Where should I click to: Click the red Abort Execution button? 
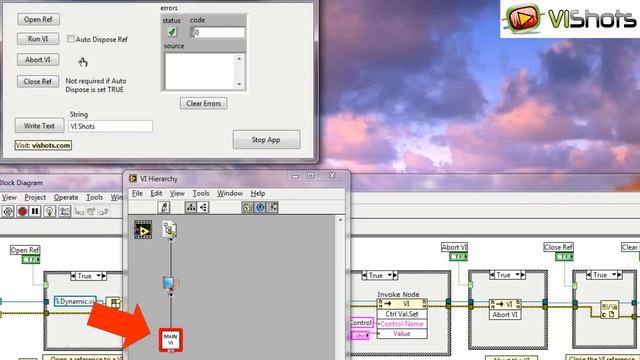[x=22, y=211]
